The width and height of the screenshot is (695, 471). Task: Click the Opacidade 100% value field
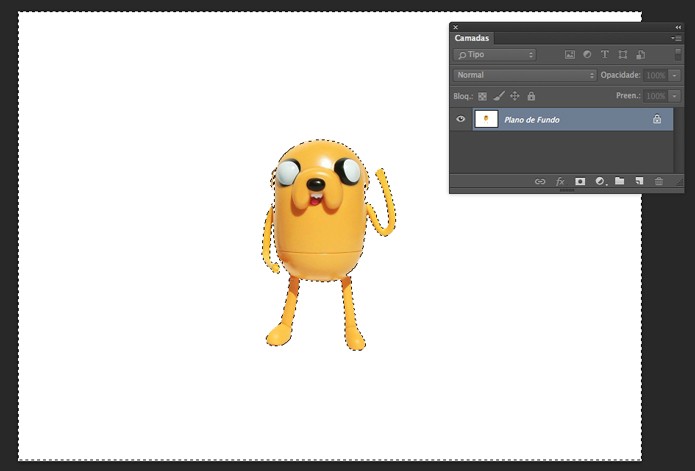656,75
